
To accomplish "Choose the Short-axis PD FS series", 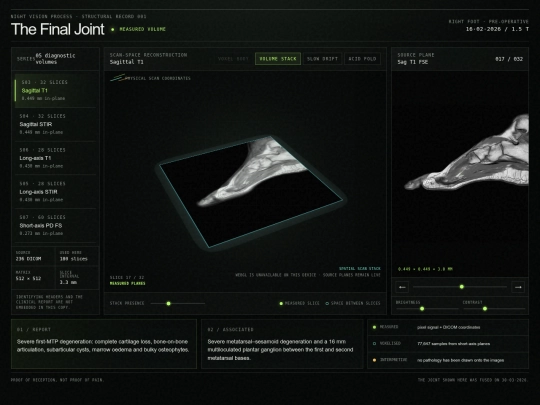I will click(x=55, y=225).
